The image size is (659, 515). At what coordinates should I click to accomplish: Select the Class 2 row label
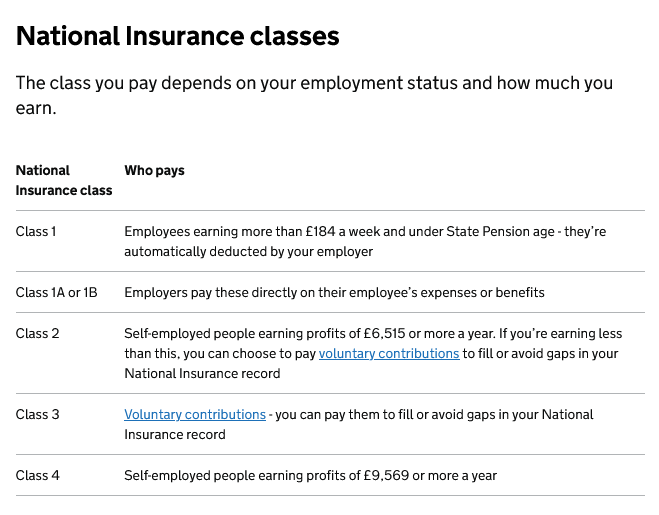click(x=37, y=333)
